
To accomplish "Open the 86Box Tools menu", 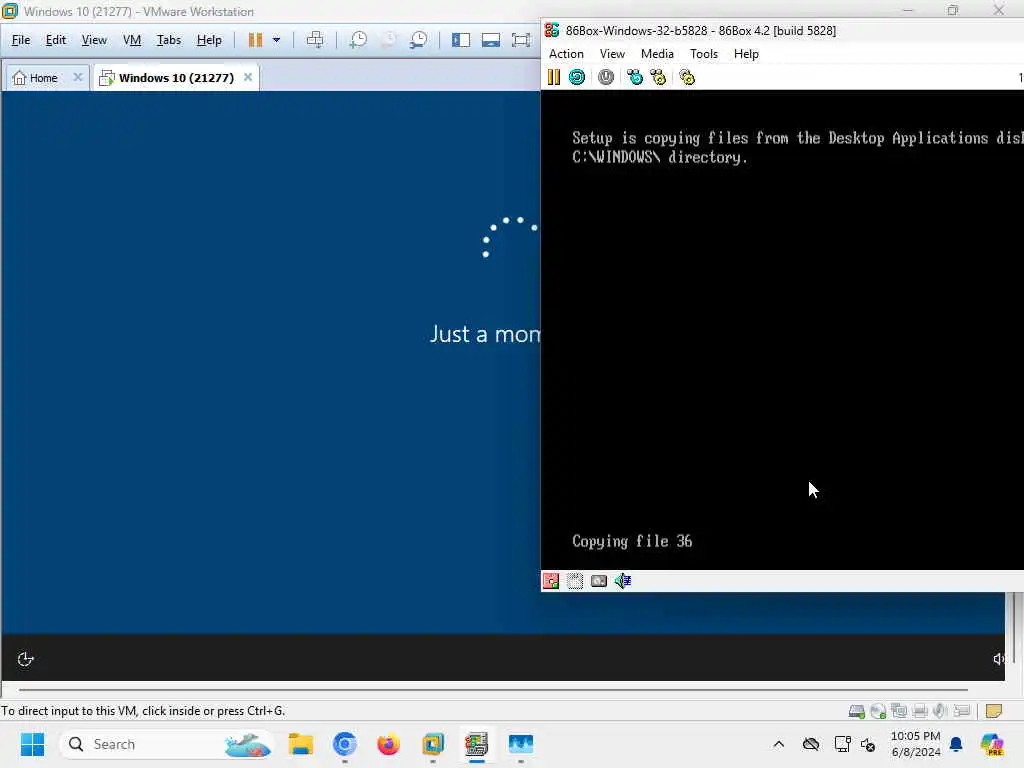I will 703,54.
